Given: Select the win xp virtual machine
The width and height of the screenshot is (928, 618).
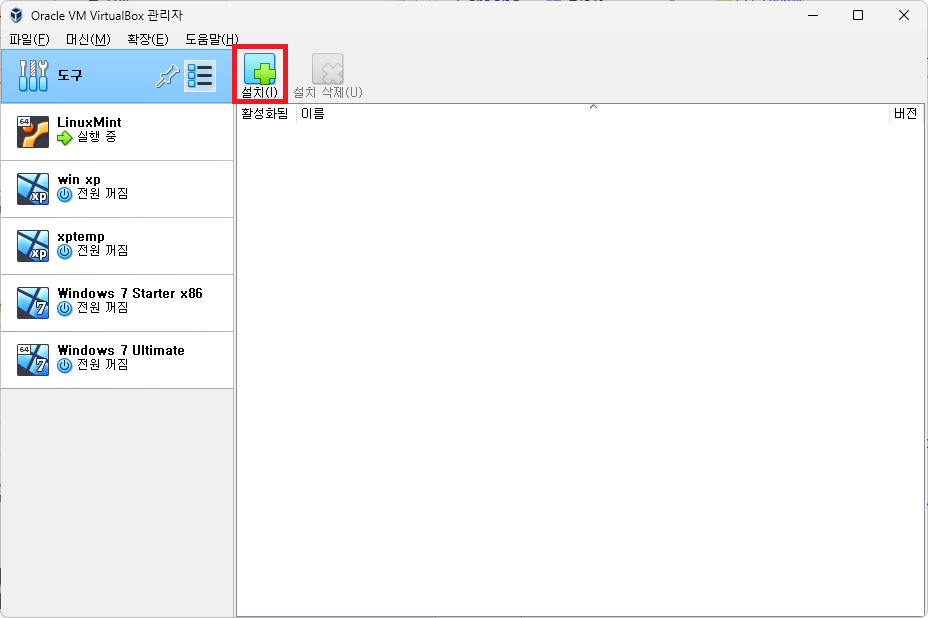Looking at the screenshot, I should click(117, 189).
